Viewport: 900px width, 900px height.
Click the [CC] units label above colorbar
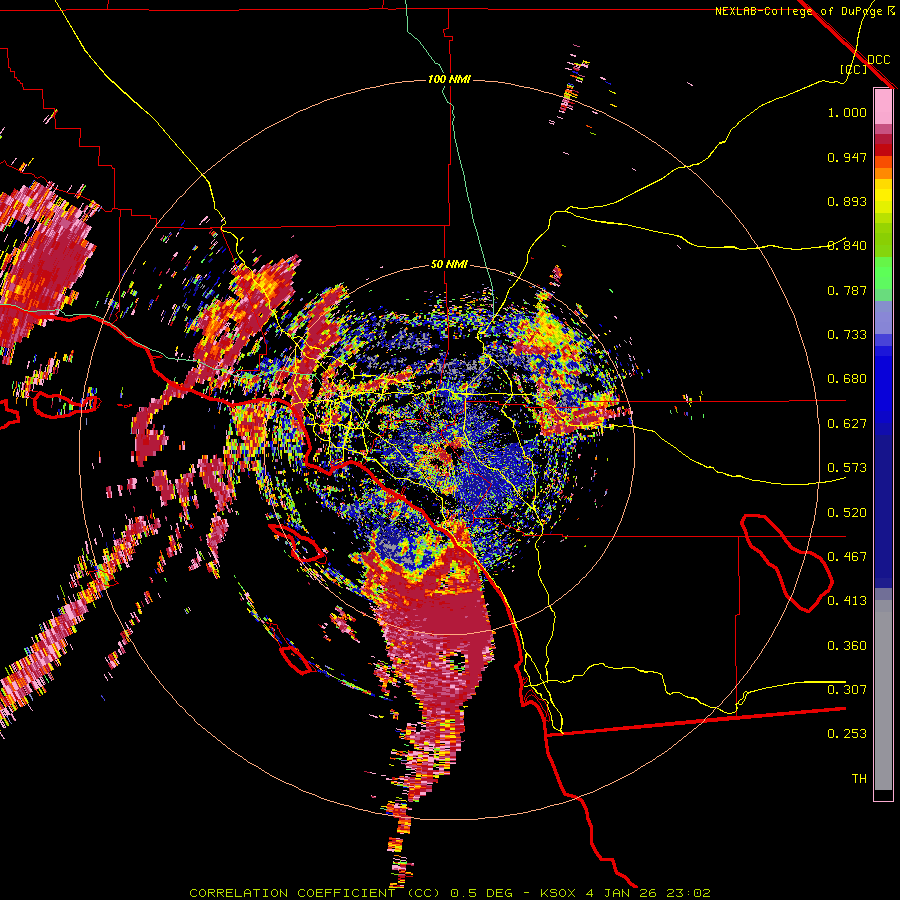[x=853, y=69]
